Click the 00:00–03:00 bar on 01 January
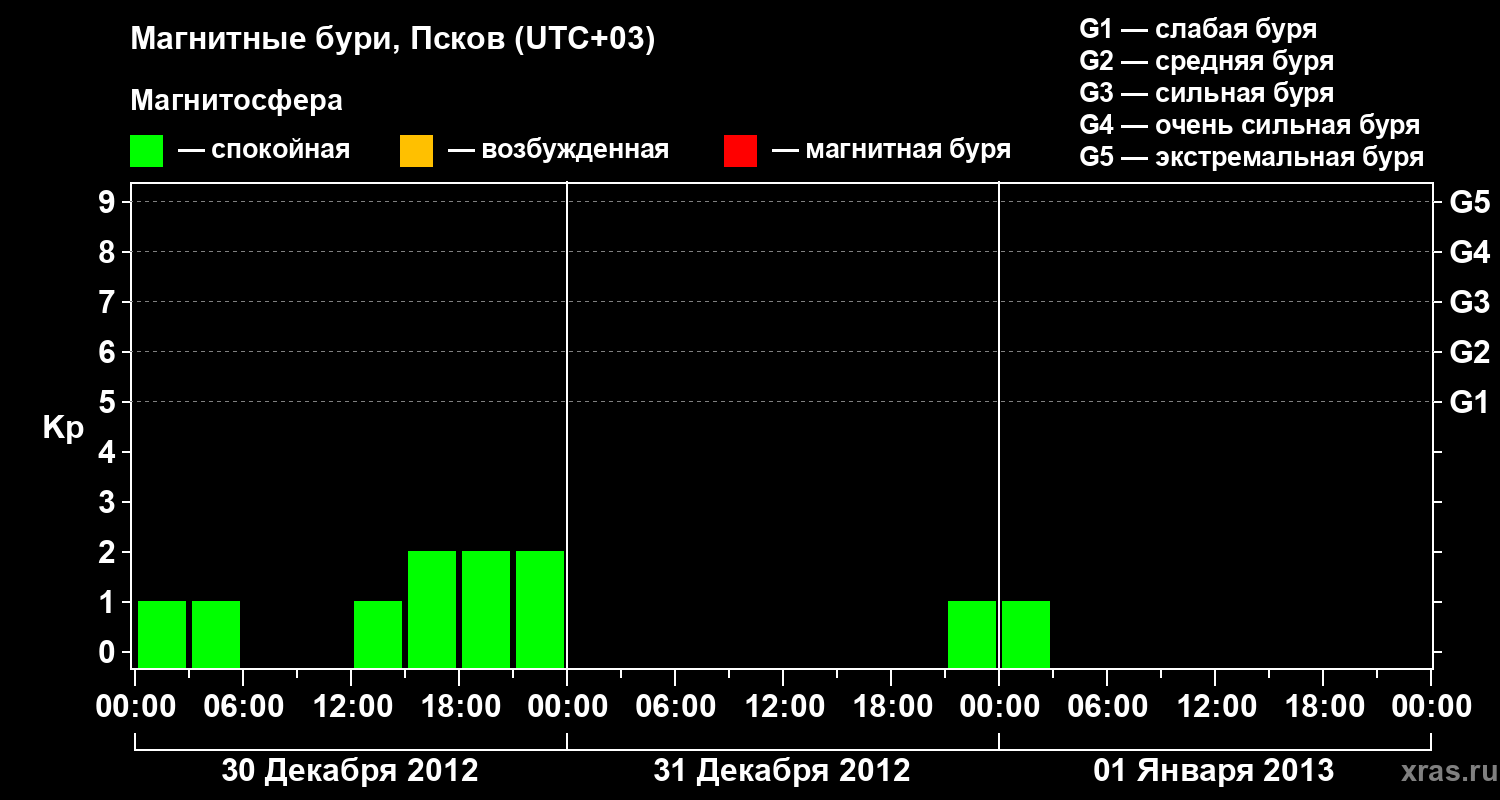 [x=1026, y=634]
